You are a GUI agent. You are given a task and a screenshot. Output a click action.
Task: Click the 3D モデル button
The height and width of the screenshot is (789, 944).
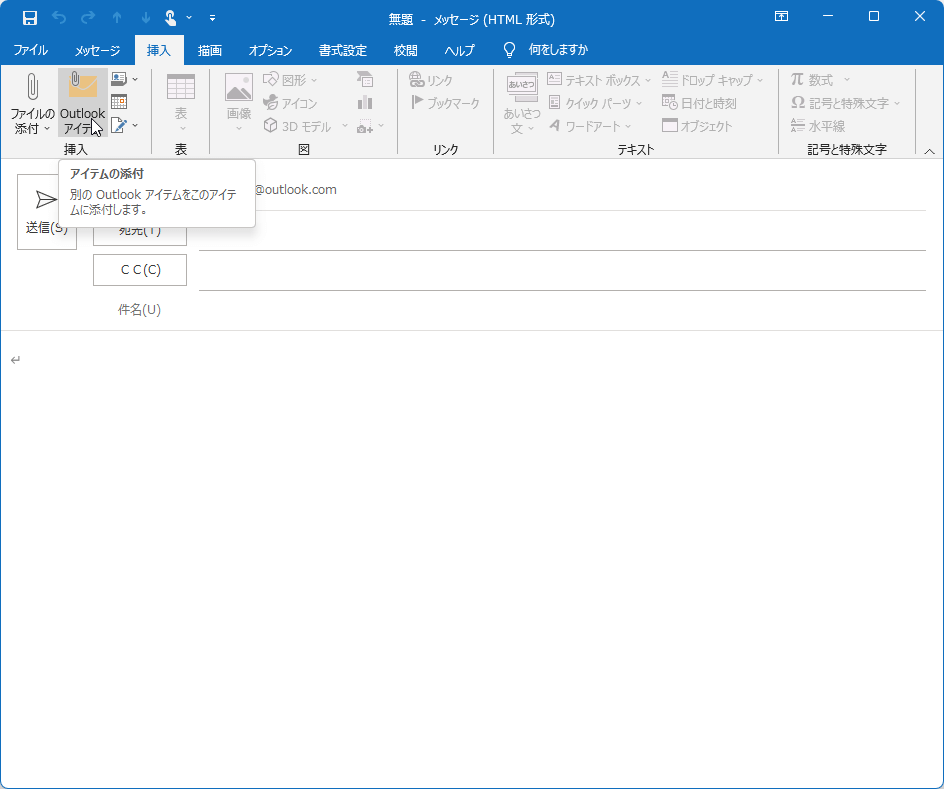[x=299, y=126]
